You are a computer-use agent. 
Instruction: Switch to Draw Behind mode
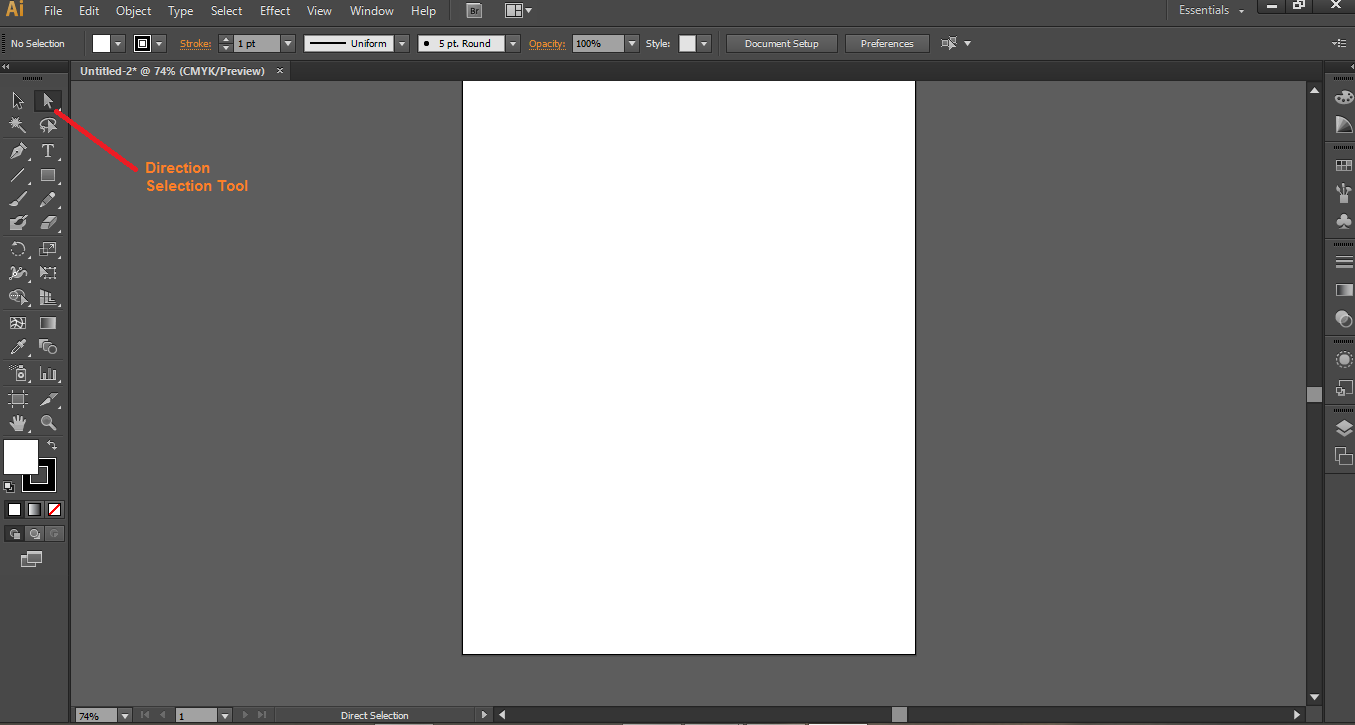(x=34, y=534)
